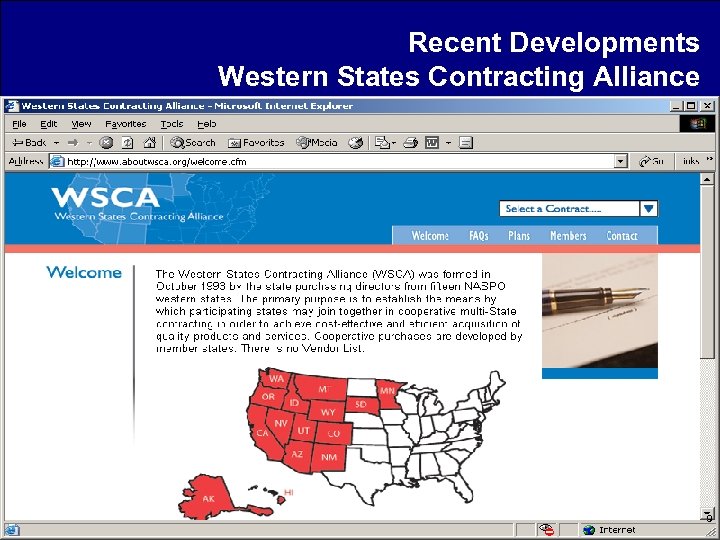The width and height of the screenshot is (720, 540).
Task: Click NV state on the map
Action: click(x=281, y=423)
